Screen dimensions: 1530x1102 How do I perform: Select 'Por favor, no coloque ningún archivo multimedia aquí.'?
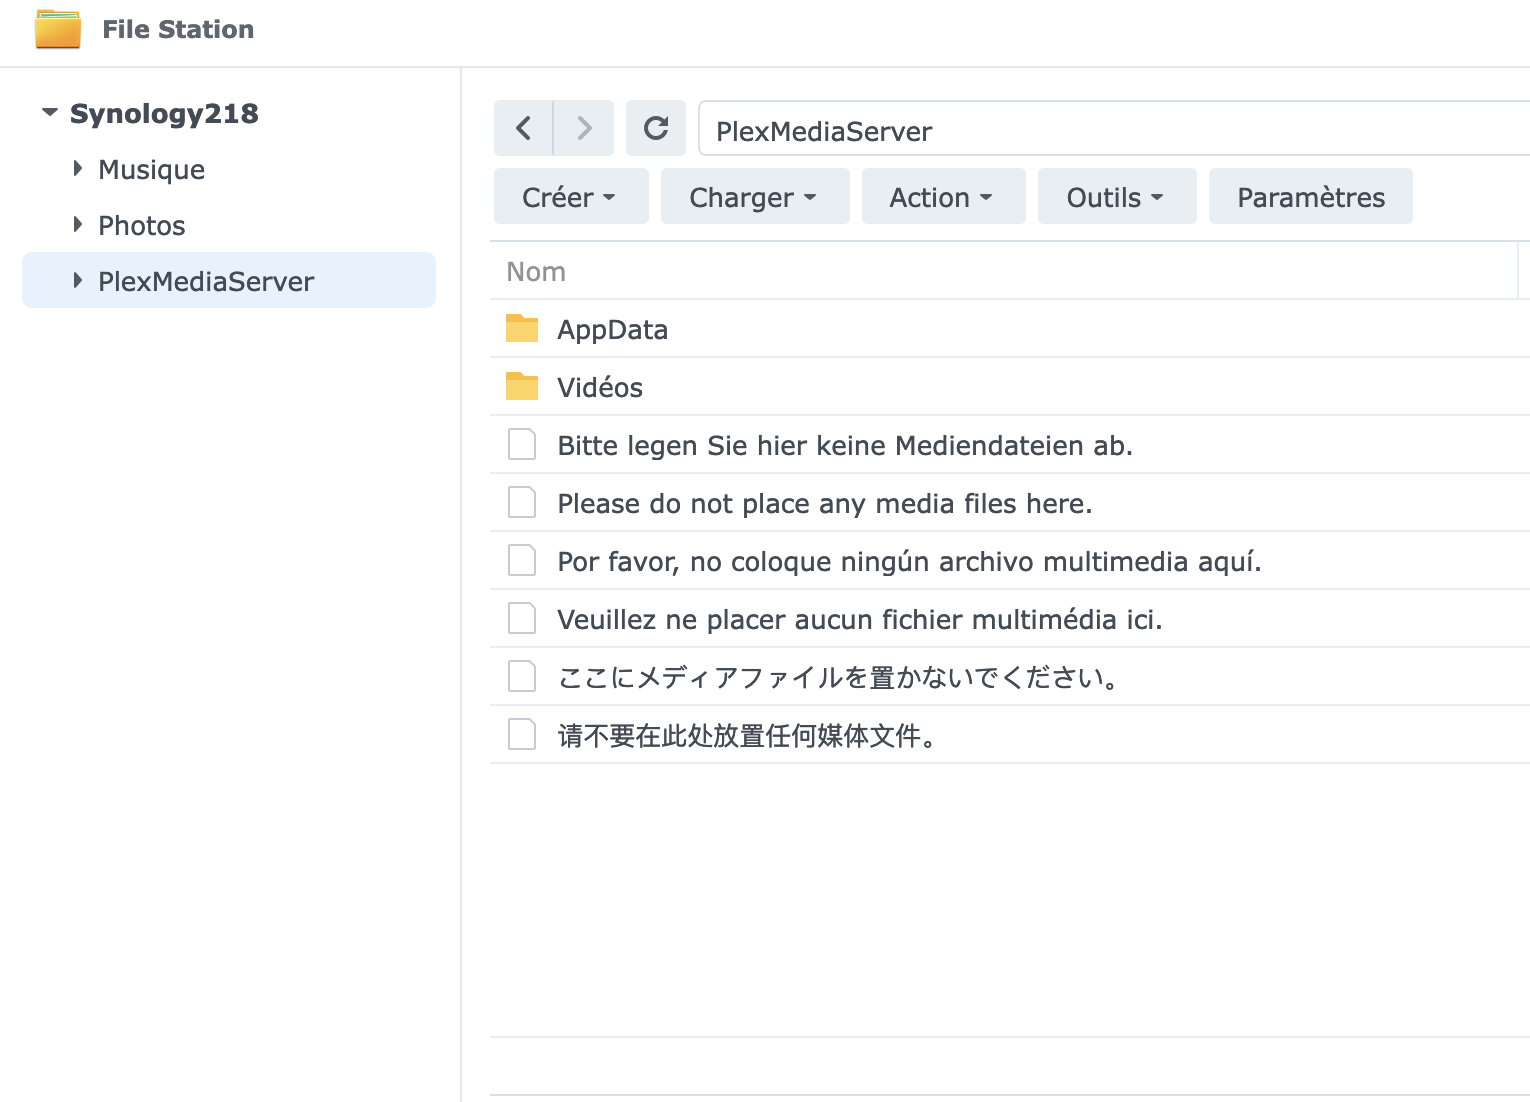coord(909,562)
